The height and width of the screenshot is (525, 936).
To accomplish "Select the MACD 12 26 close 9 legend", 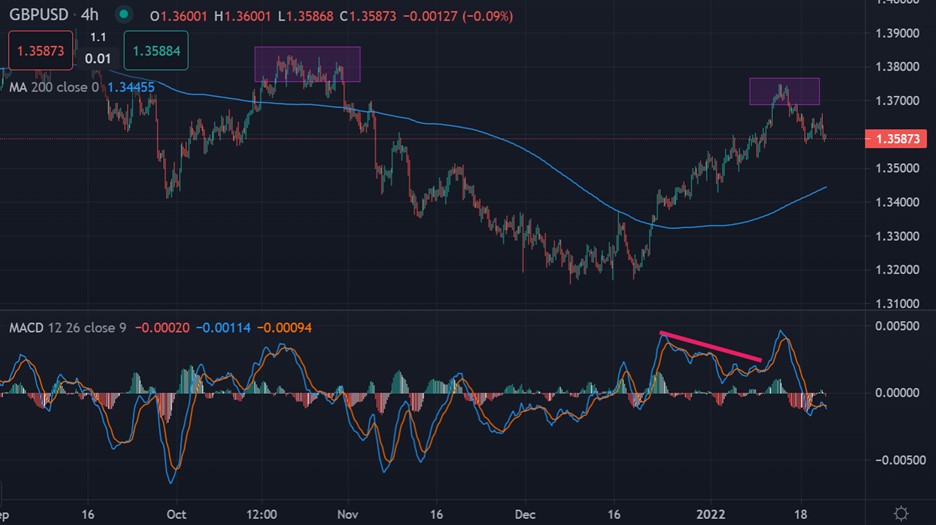I will click(67, 328).
